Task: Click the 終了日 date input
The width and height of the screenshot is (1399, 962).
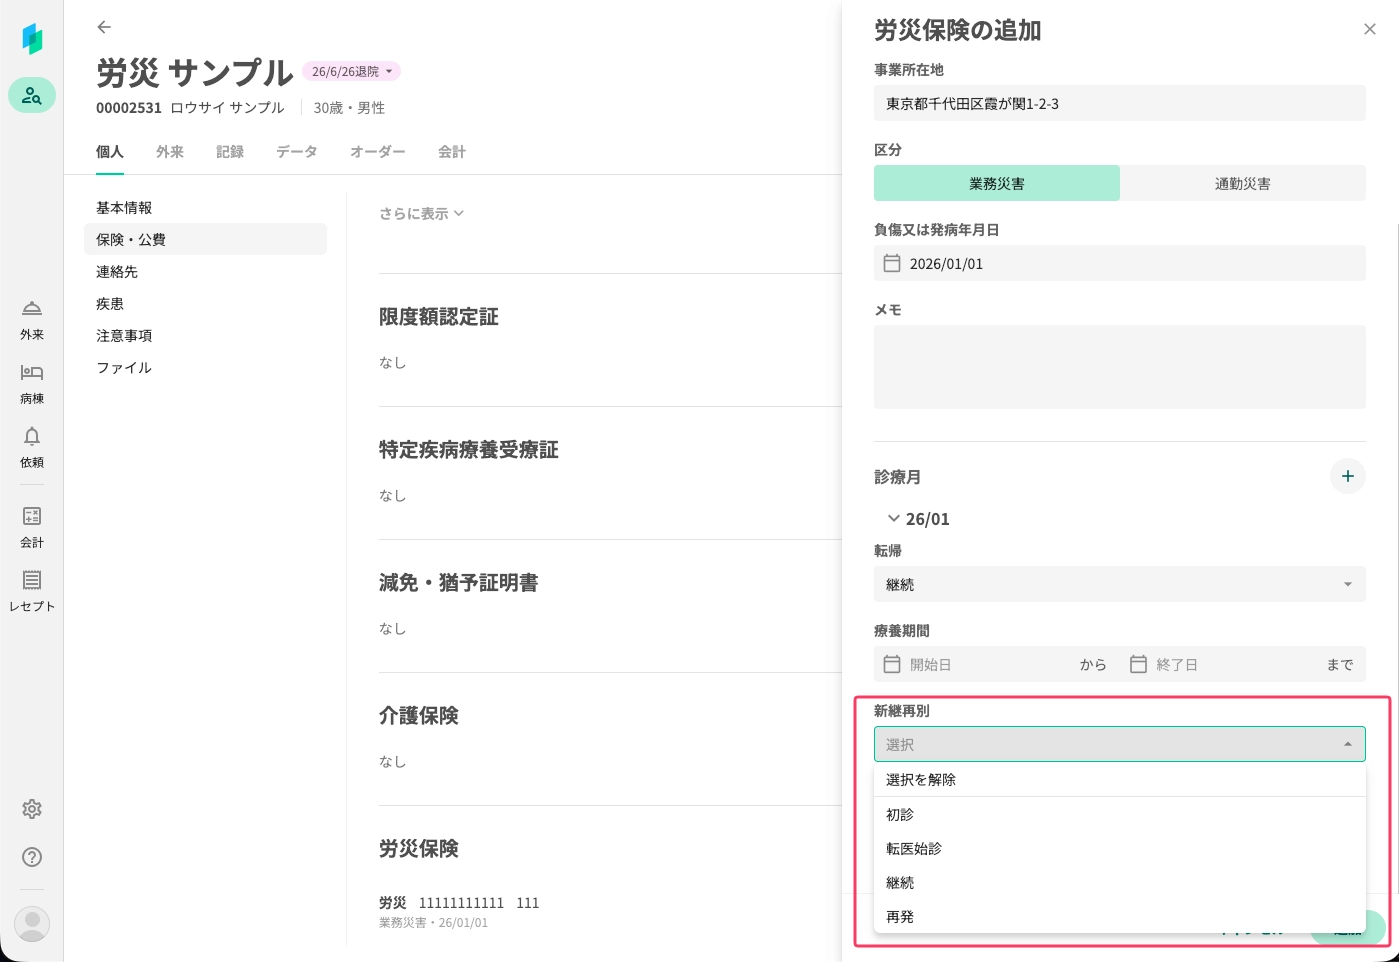Action: point(1236,664)
